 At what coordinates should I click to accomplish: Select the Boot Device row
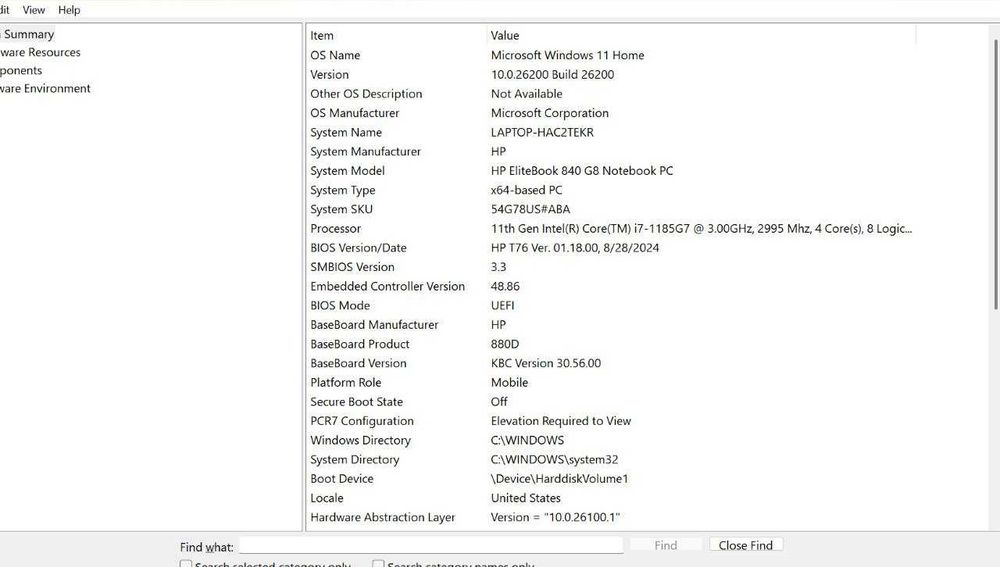[x=611, y=479]
